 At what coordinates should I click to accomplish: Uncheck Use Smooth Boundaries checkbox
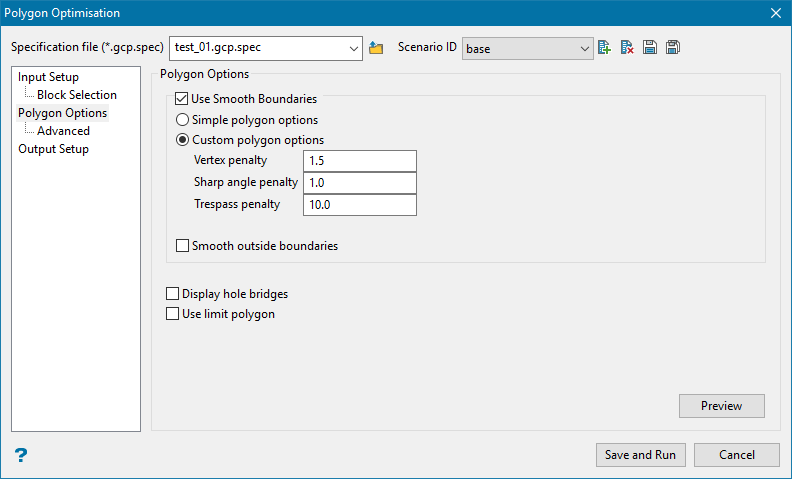[182, 99]
